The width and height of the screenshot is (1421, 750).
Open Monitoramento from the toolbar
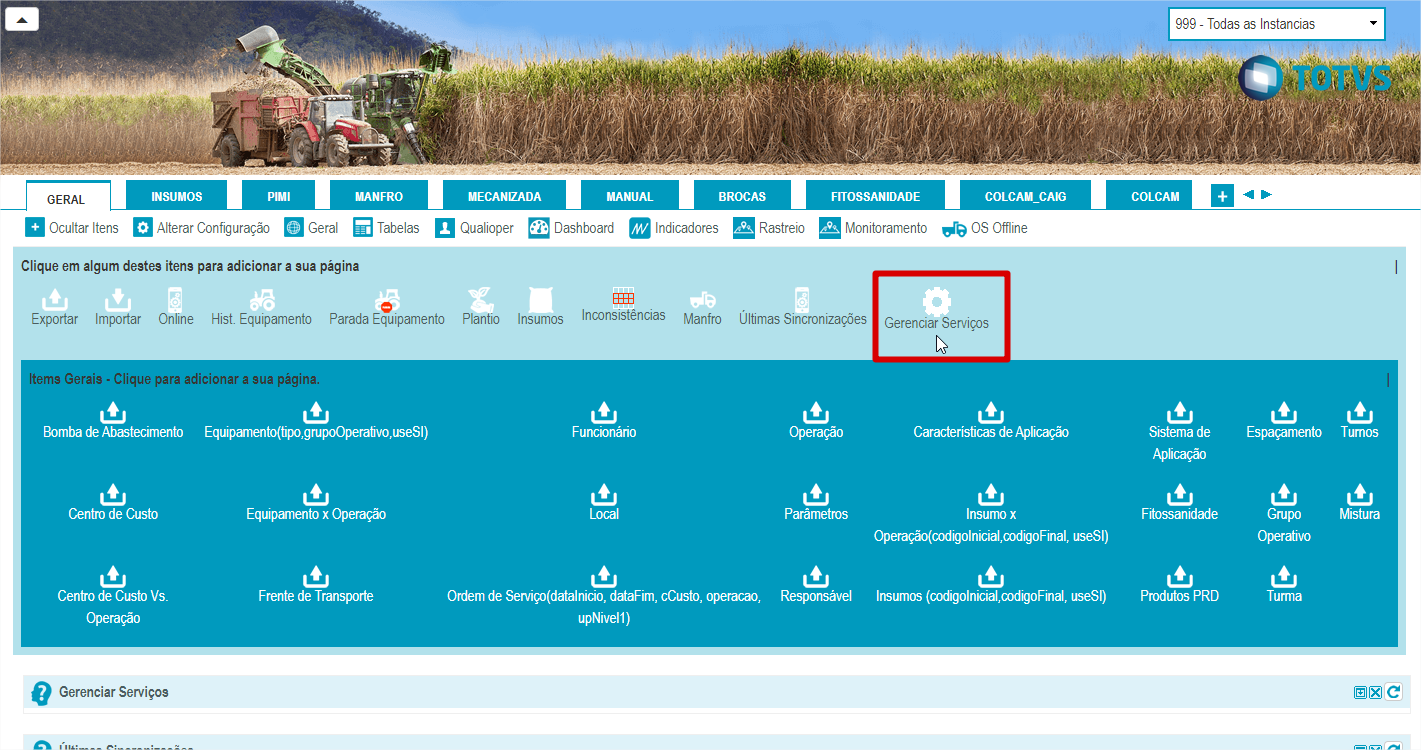pyautogui.click(x=873, y=228)
